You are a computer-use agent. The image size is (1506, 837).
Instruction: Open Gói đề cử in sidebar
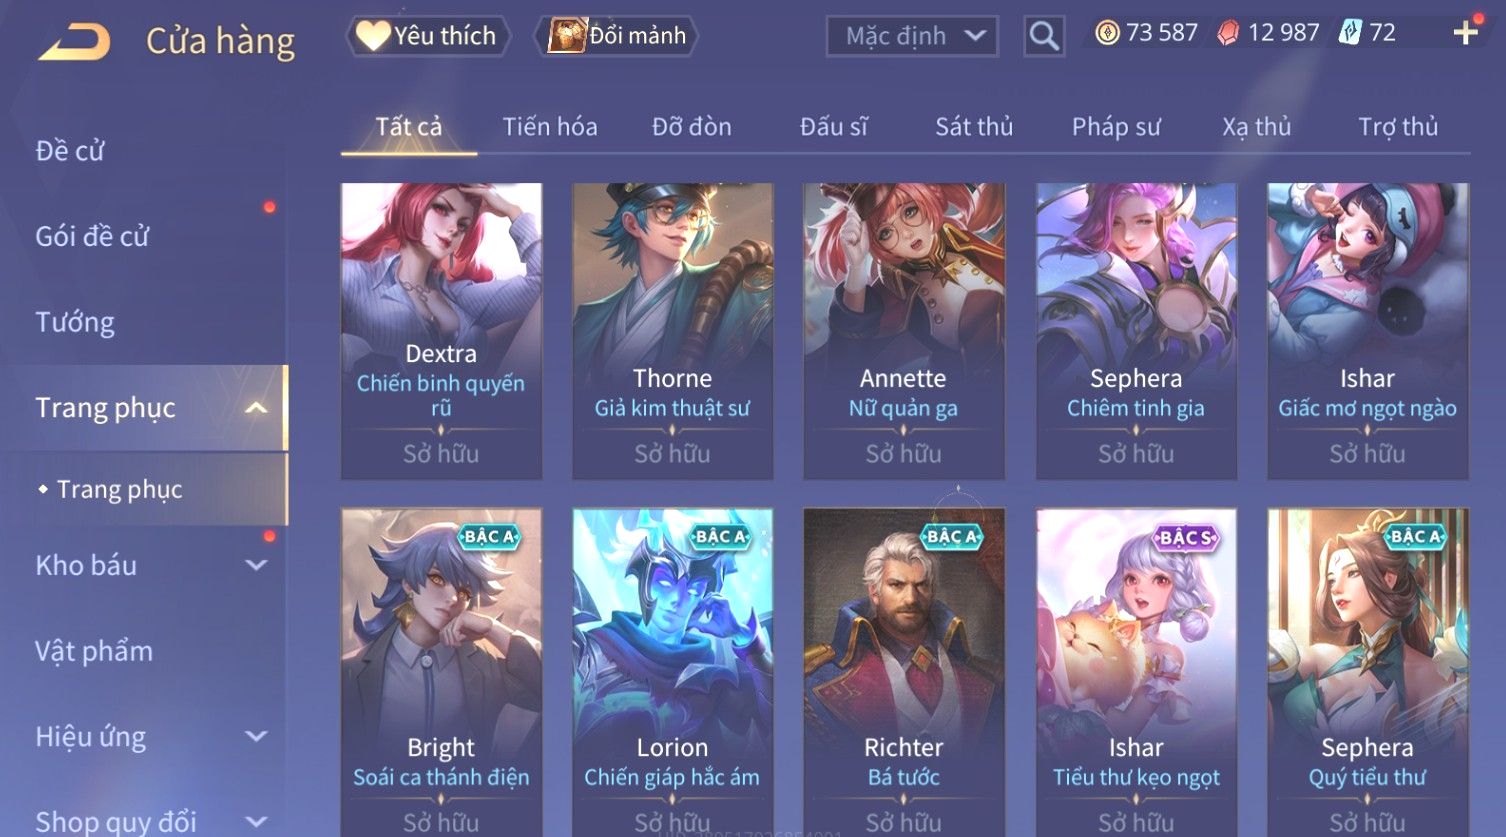(x=92, y=236)
